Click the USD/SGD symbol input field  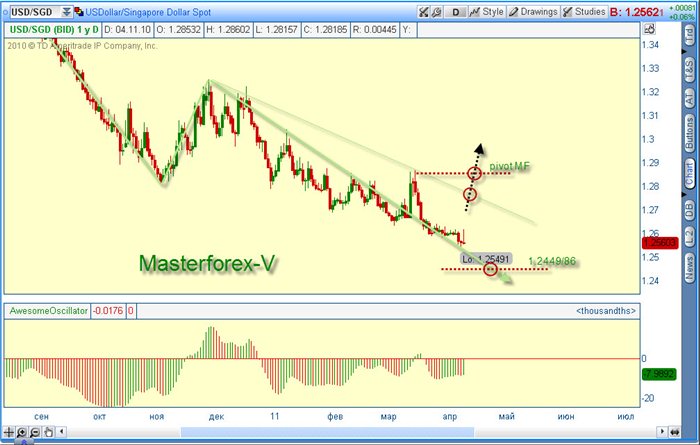coord(35,12)
